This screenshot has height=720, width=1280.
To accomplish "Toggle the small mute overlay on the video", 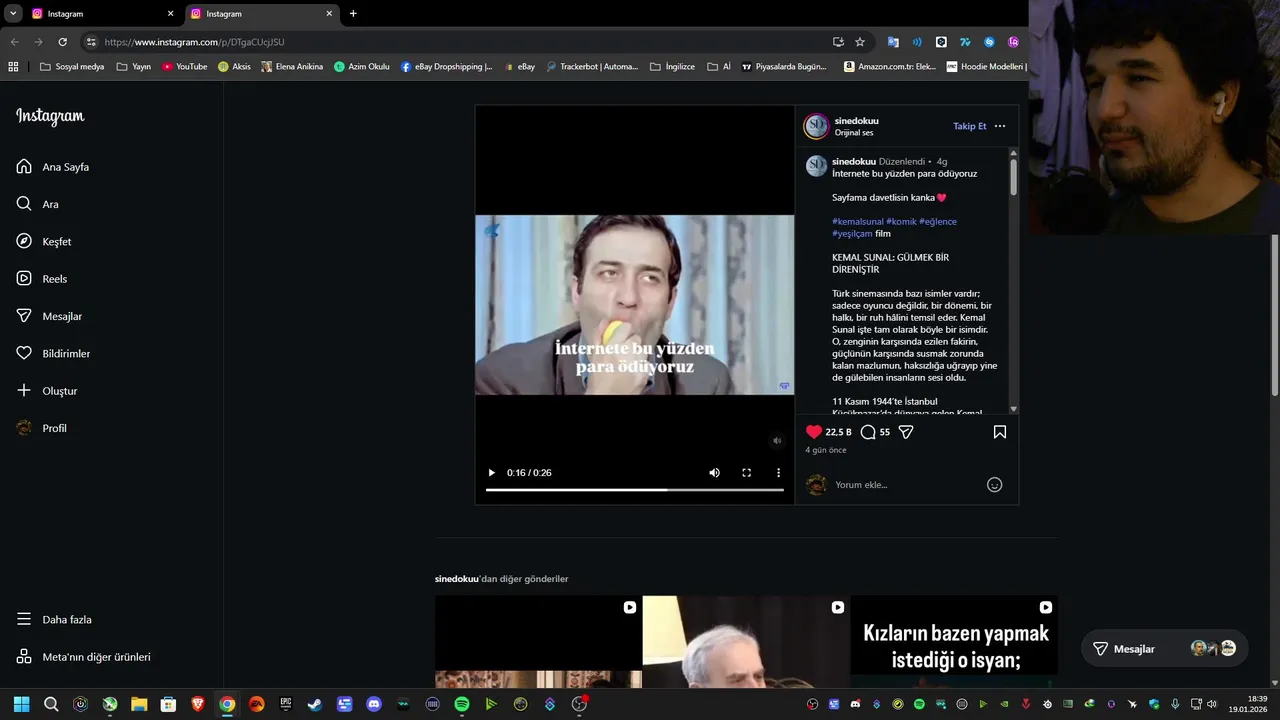I will click(777, 441).
